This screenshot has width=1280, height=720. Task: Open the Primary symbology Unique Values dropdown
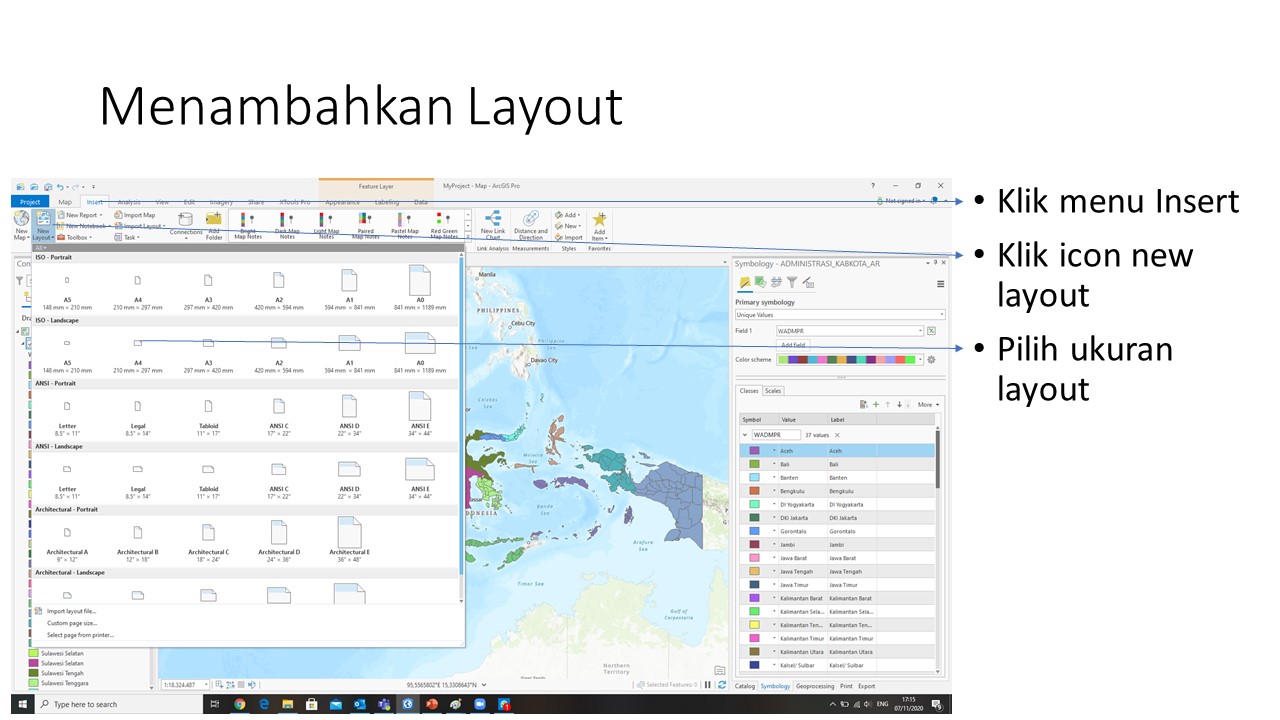click(x=840, y=315)
